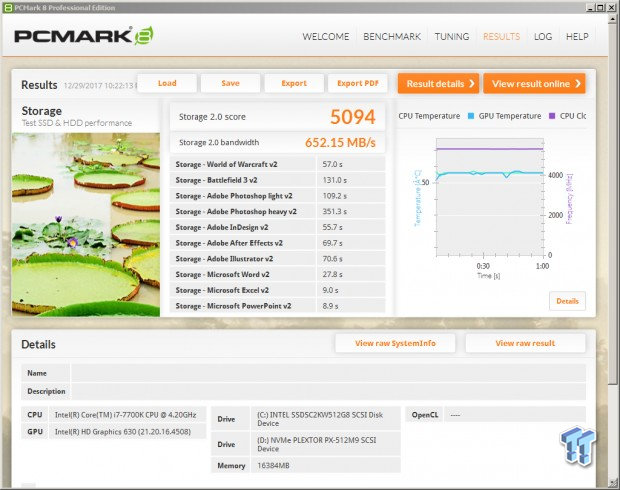The image size is (620, 490).
Task: Click the PCMark 8 title bar icon
Action: (x=8, y=8)
